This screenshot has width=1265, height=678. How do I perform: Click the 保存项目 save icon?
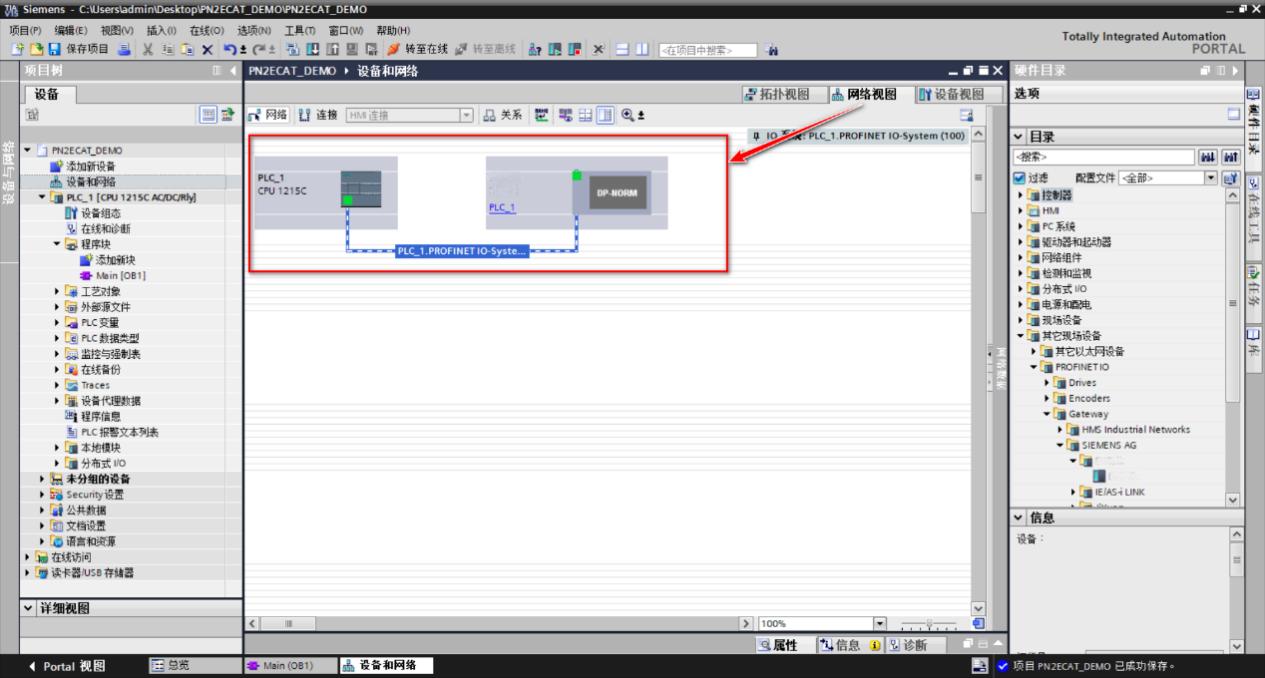tap(54, 49)
